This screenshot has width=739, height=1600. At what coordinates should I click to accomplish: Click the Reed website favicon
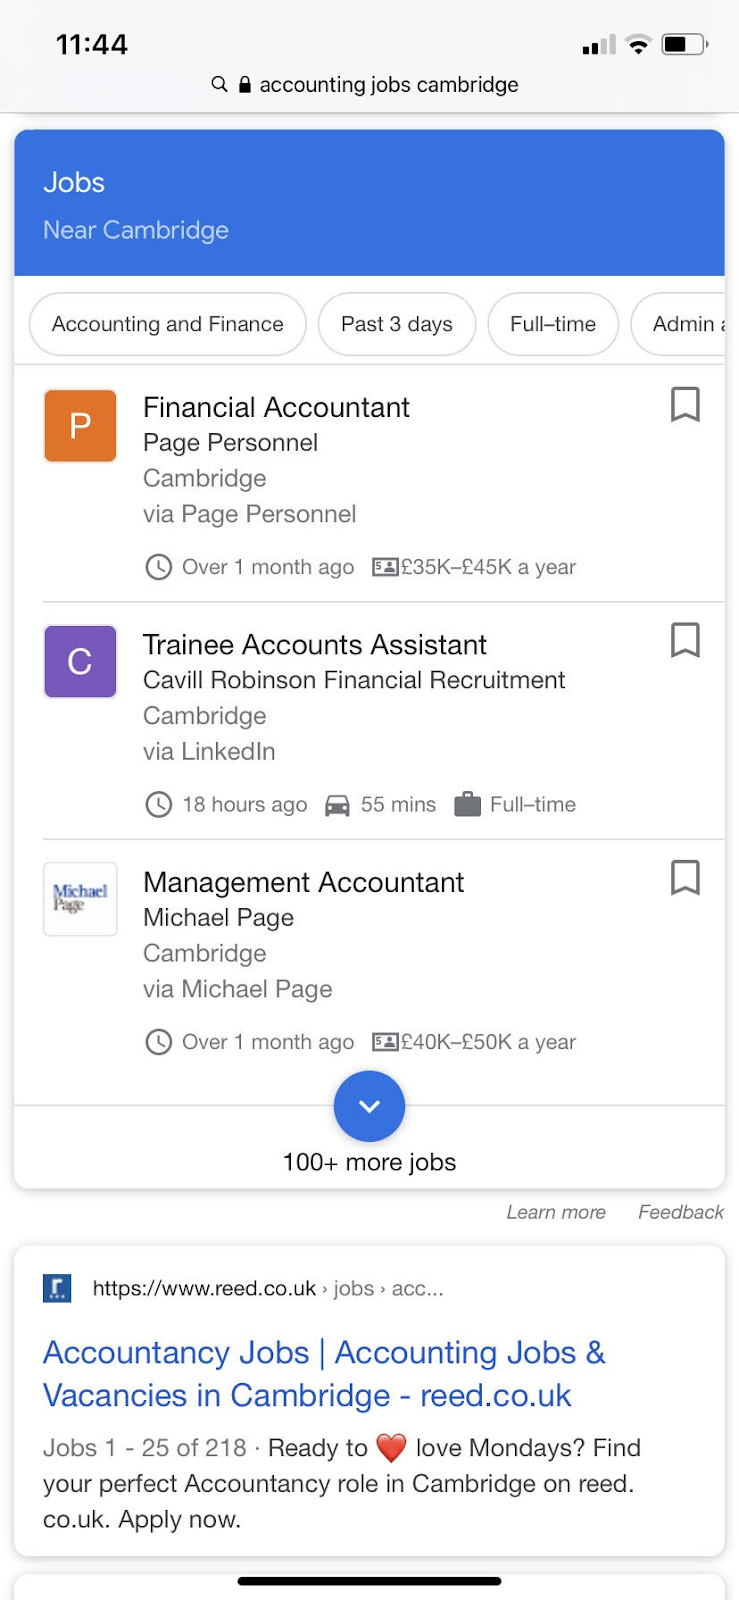[x=57, y=1288]
